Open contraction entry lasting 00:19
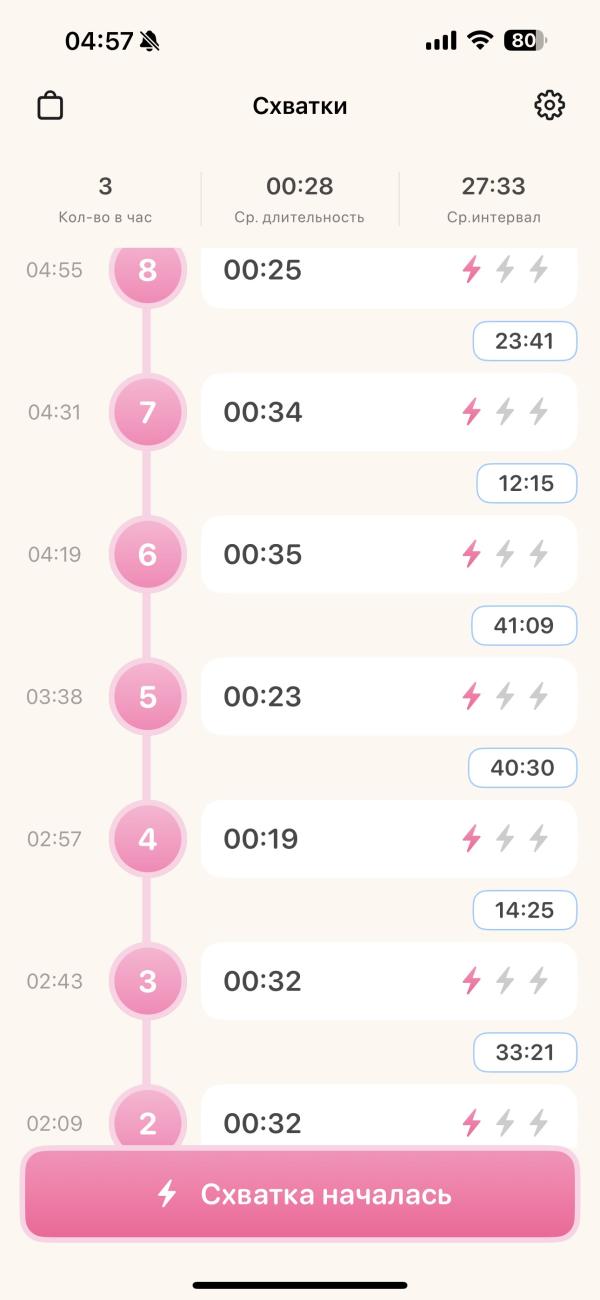This screenshot has height=1300, width=600. coord(389,838)
